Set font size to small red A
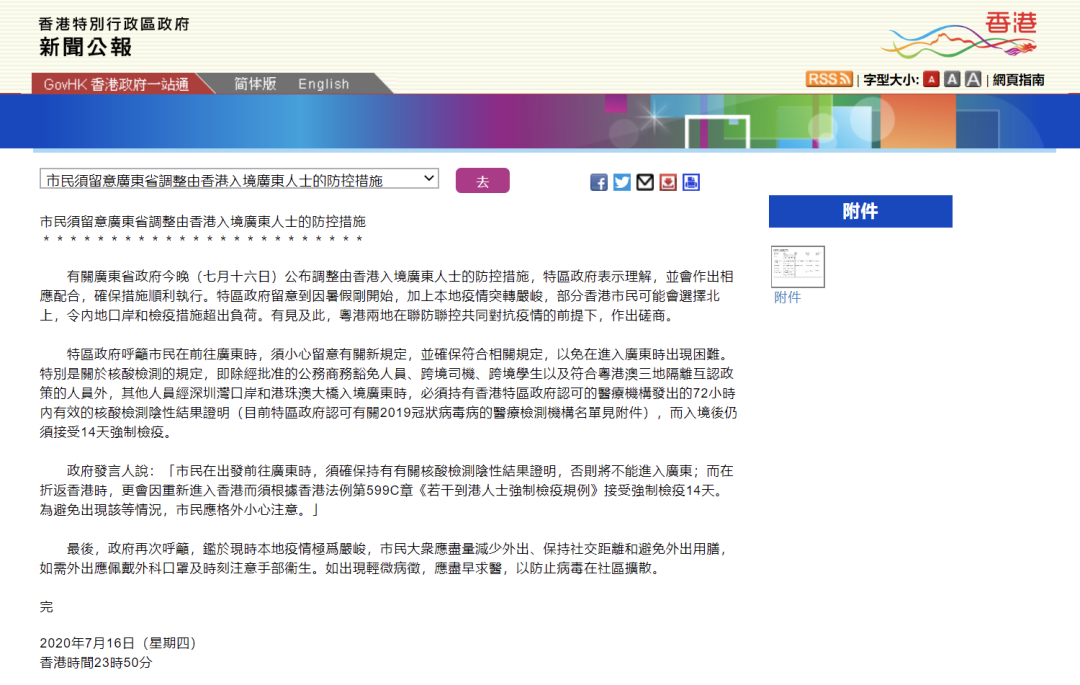Viewport: 1080px width, 685px height. pos(931,79)
